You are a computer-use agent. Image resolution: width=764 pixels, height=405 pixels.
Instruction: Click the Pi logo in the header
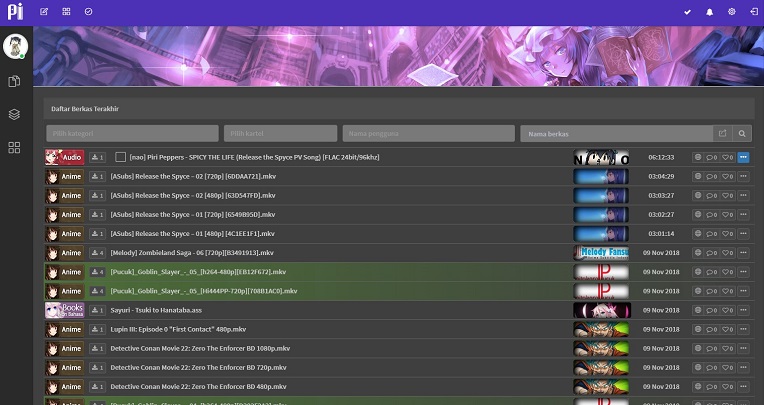(15, 12)
